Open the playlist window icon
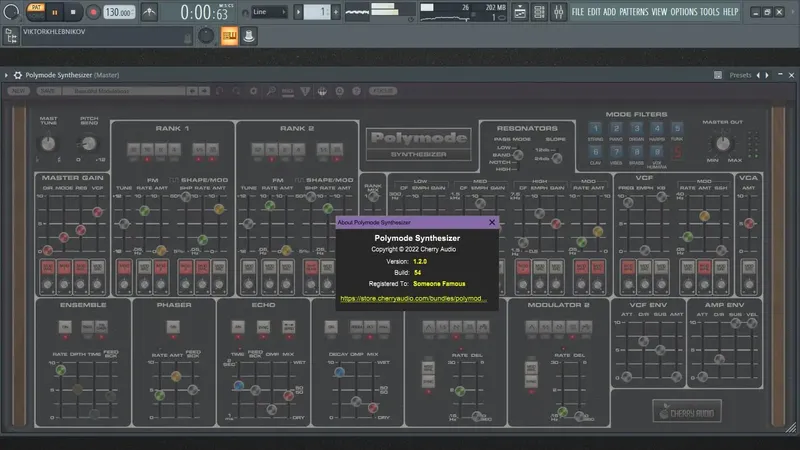The height and width of the screenshot is (450, 800). [x=519, y=12]
